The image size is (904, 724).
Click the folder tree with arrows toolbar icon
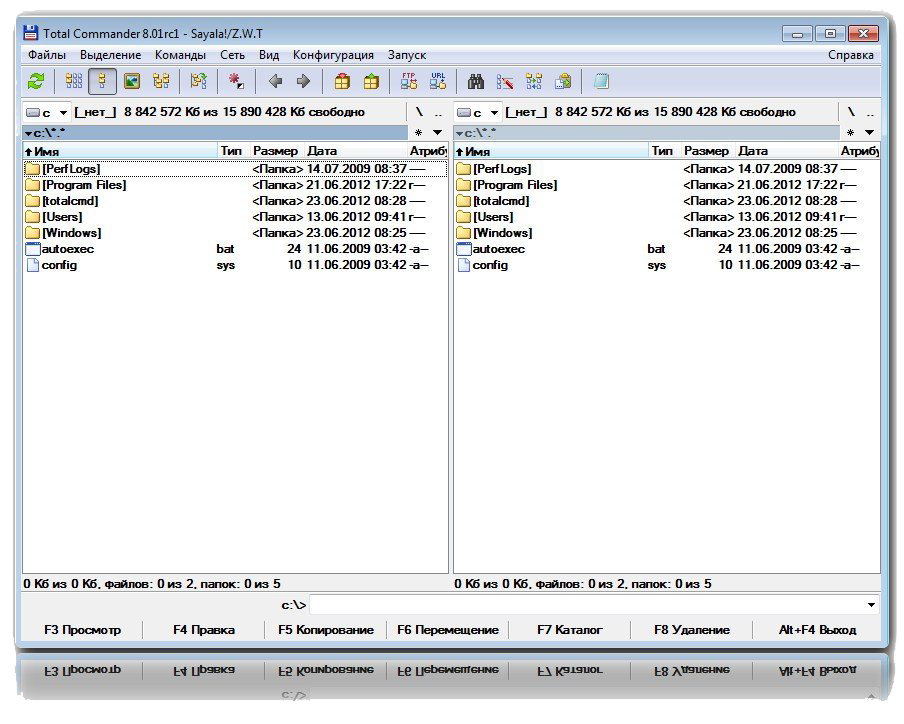point(198,81)
